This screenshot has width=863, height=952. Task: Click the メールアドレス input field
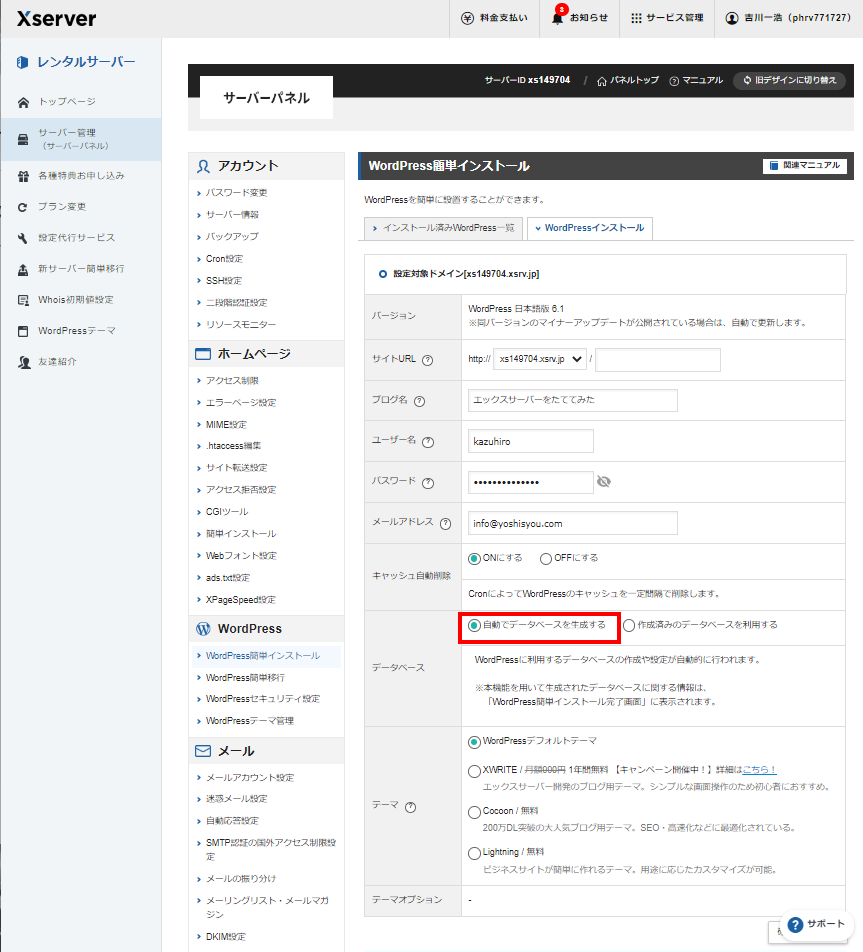572,523
